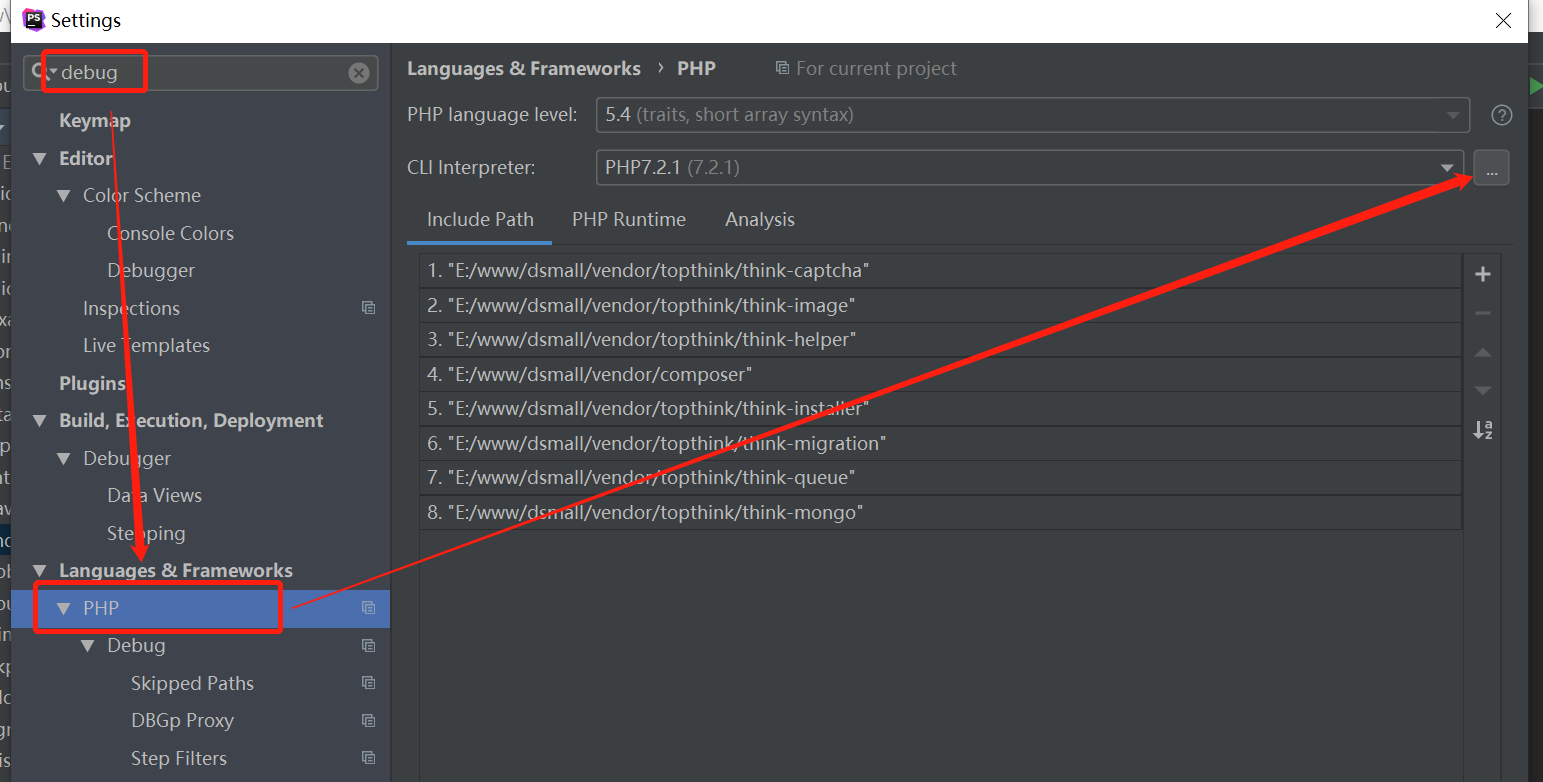Open Inspections settings

pos(131,308)
